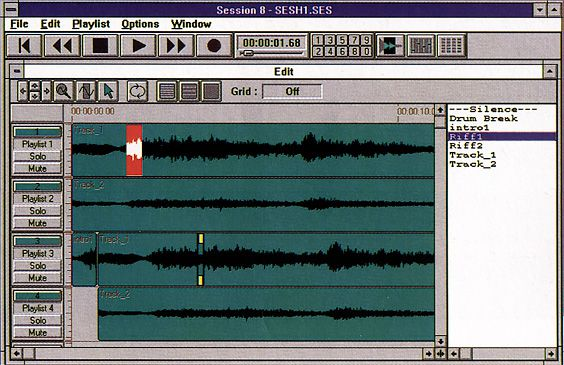Open the Session 8 window control menu
Viewport: 564px width, 365px height.
[12, 9]
